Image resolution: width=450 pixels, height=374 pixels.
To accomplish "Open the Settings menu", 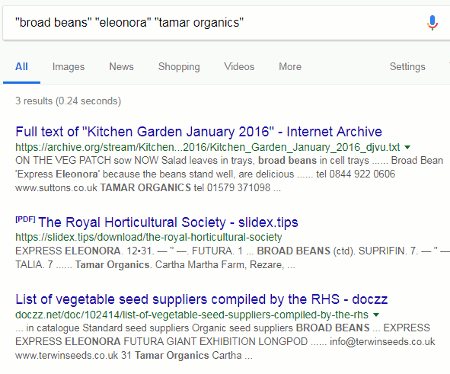I will (407, 67).
